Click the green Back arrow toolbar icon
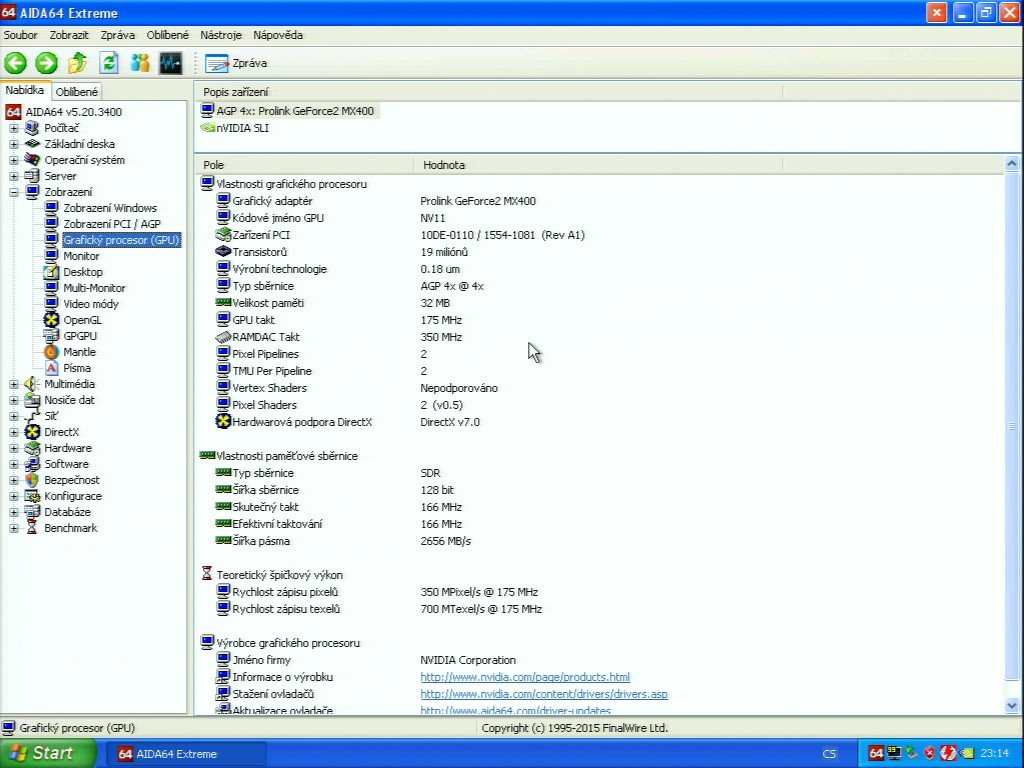The image size is (1024, 768). [x=16, y=63]
